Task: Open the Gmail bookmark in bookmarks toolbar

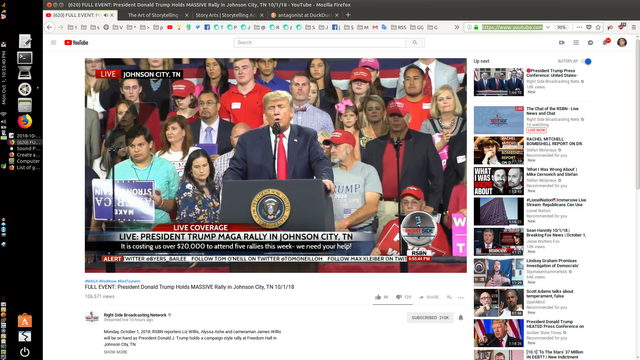Action: [375, 27]
